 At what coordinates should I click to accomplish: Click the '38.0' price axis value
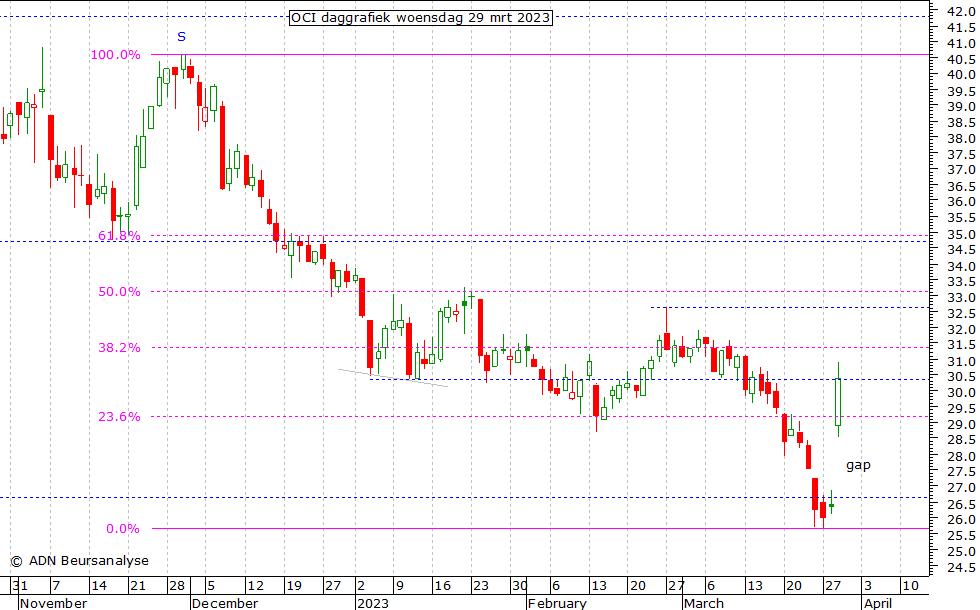pyautogui.click(x=961, y=139)
